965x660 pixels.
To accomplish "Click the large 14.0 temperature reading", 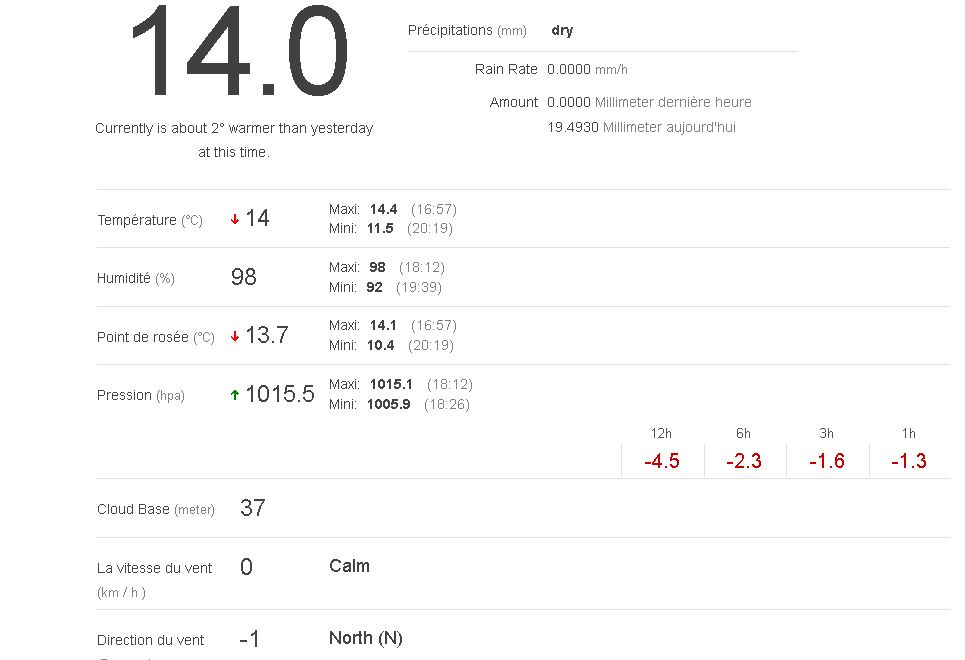I will (x=239, y=52).
